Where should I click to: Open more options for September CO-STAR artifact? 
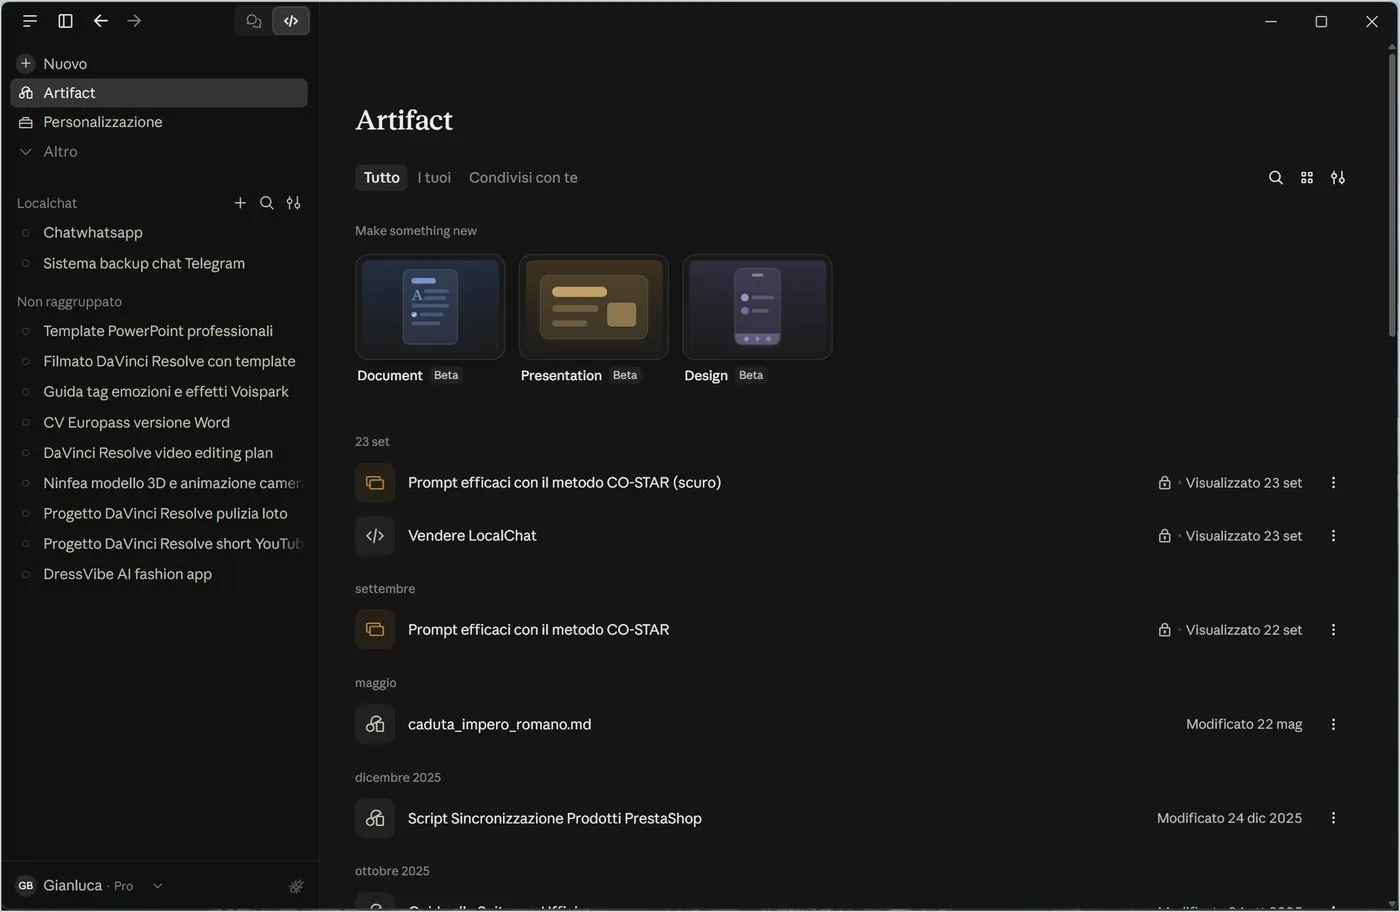[x=1333, y=630]
